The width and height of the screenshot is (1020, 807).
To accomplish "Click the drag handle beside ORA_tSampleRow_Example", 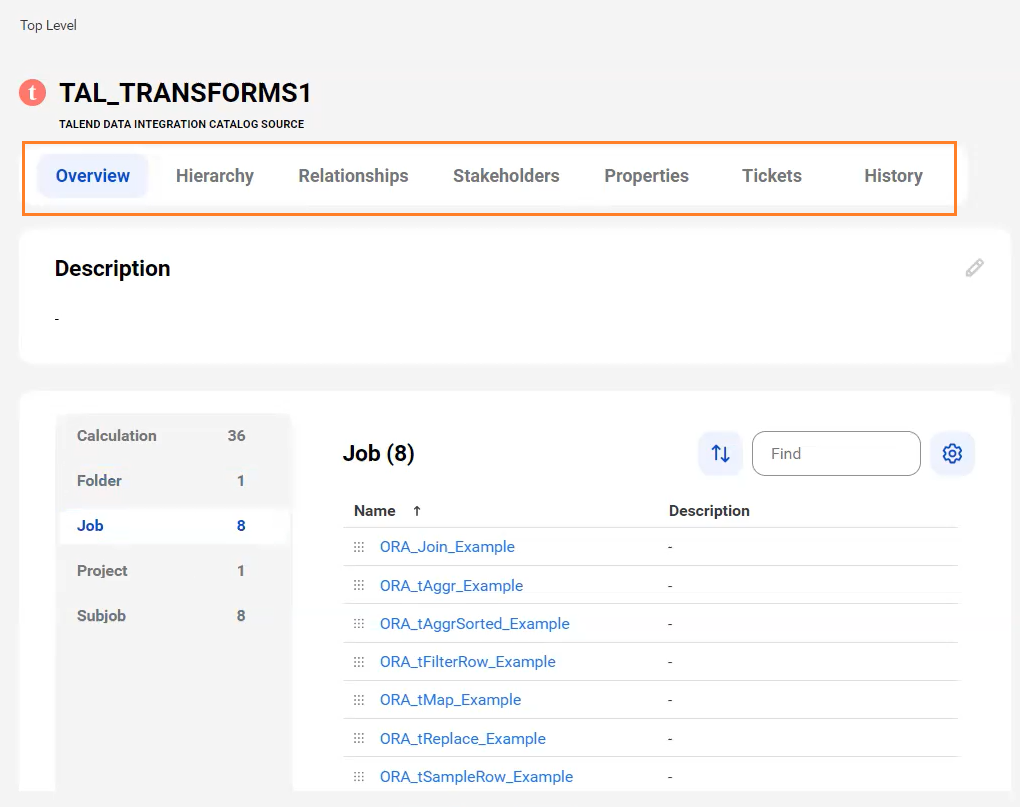I will [x=358, y=776].
